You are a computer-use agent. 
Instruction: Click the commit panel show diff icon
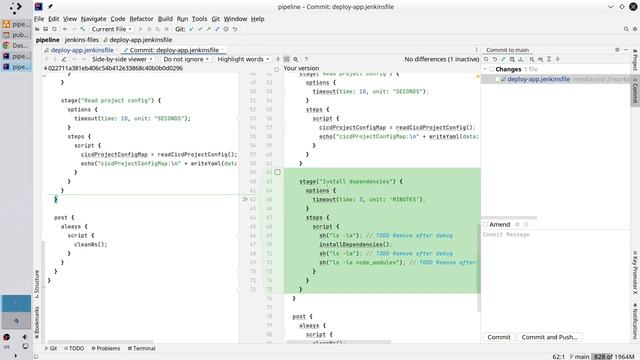(x=503, y=59)
